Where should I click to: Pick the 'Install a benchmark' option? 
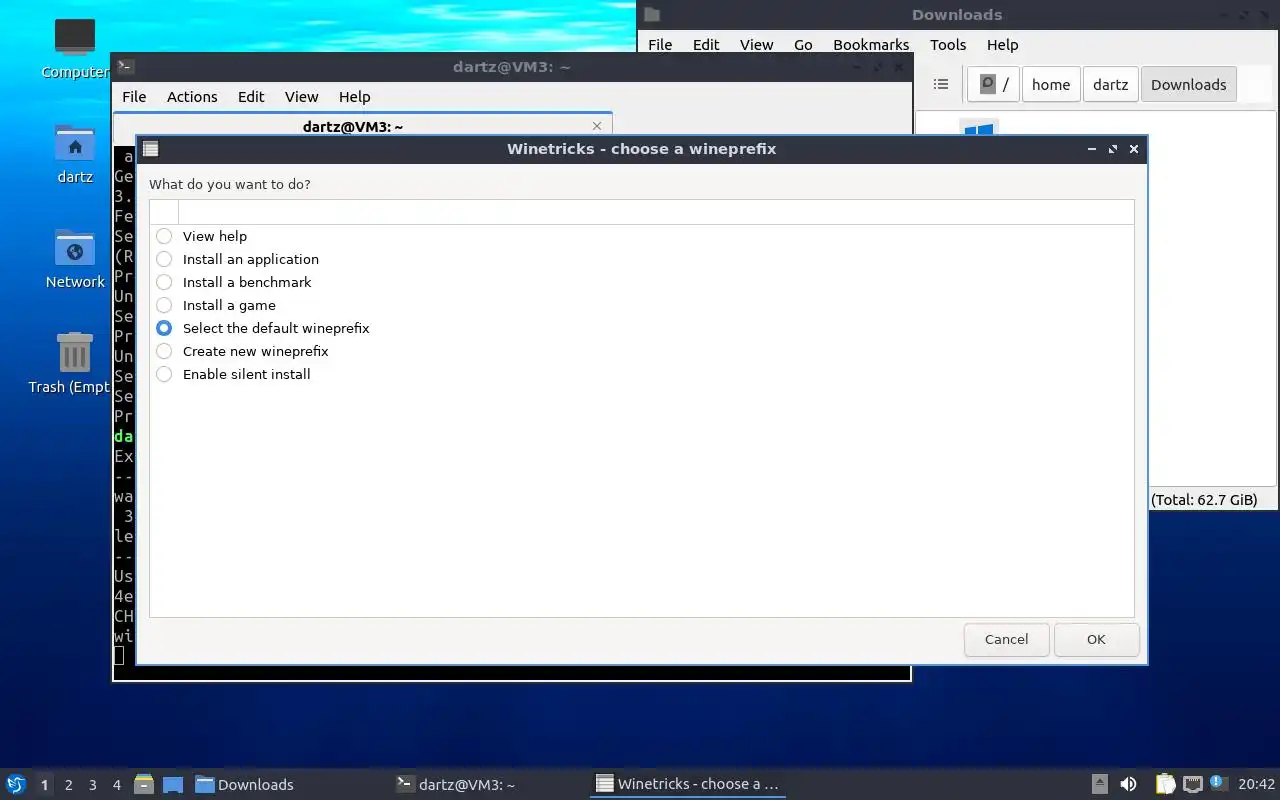click(x=164, y=282)
